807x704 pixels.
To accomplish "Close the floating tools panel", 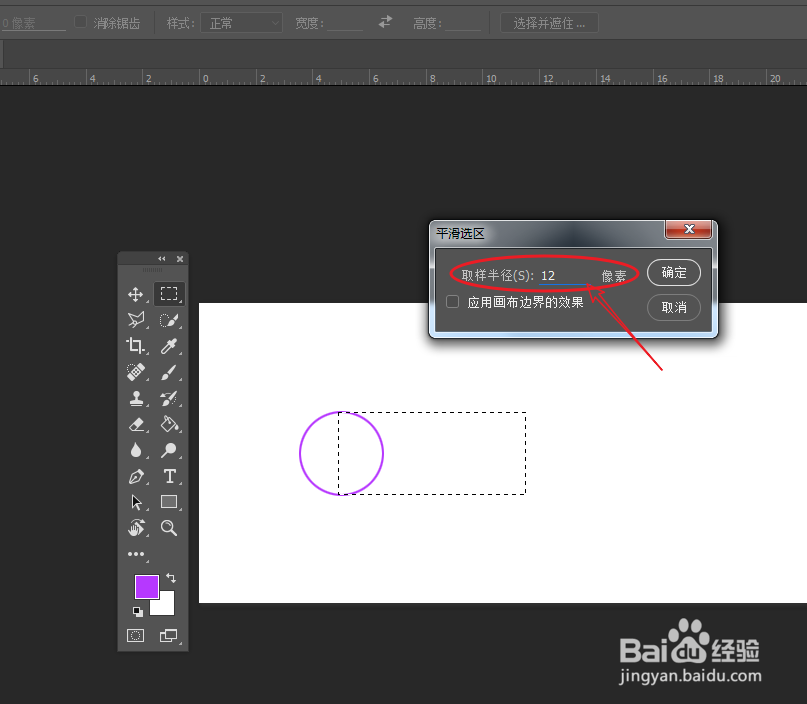I will coord(180,259).
